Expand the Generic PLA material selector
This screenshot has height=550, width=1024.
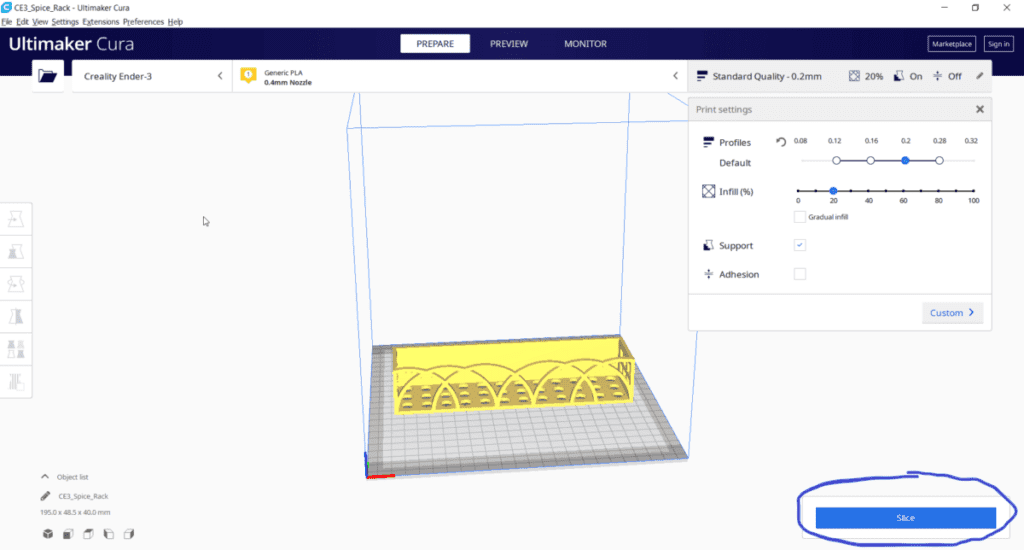(x=458, y=76)
